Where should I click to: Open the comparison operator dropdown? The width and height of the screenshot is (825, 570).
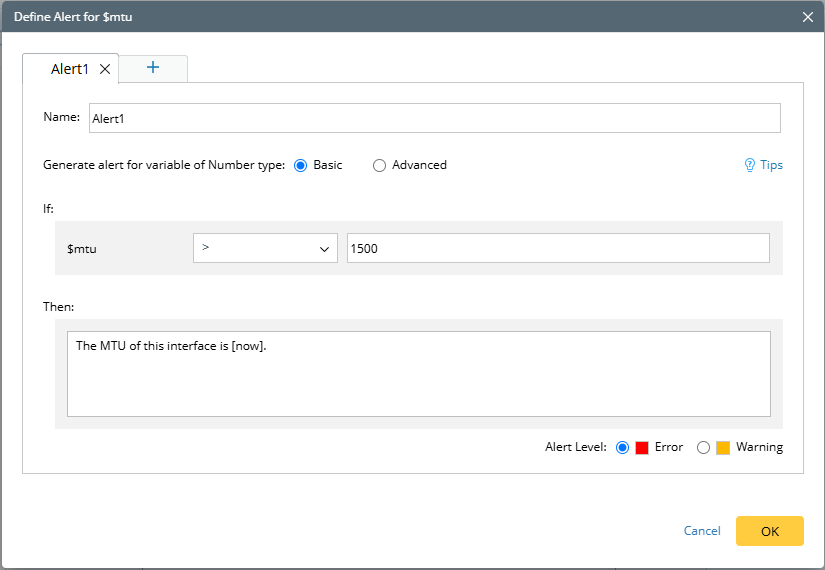pos(264,248)
